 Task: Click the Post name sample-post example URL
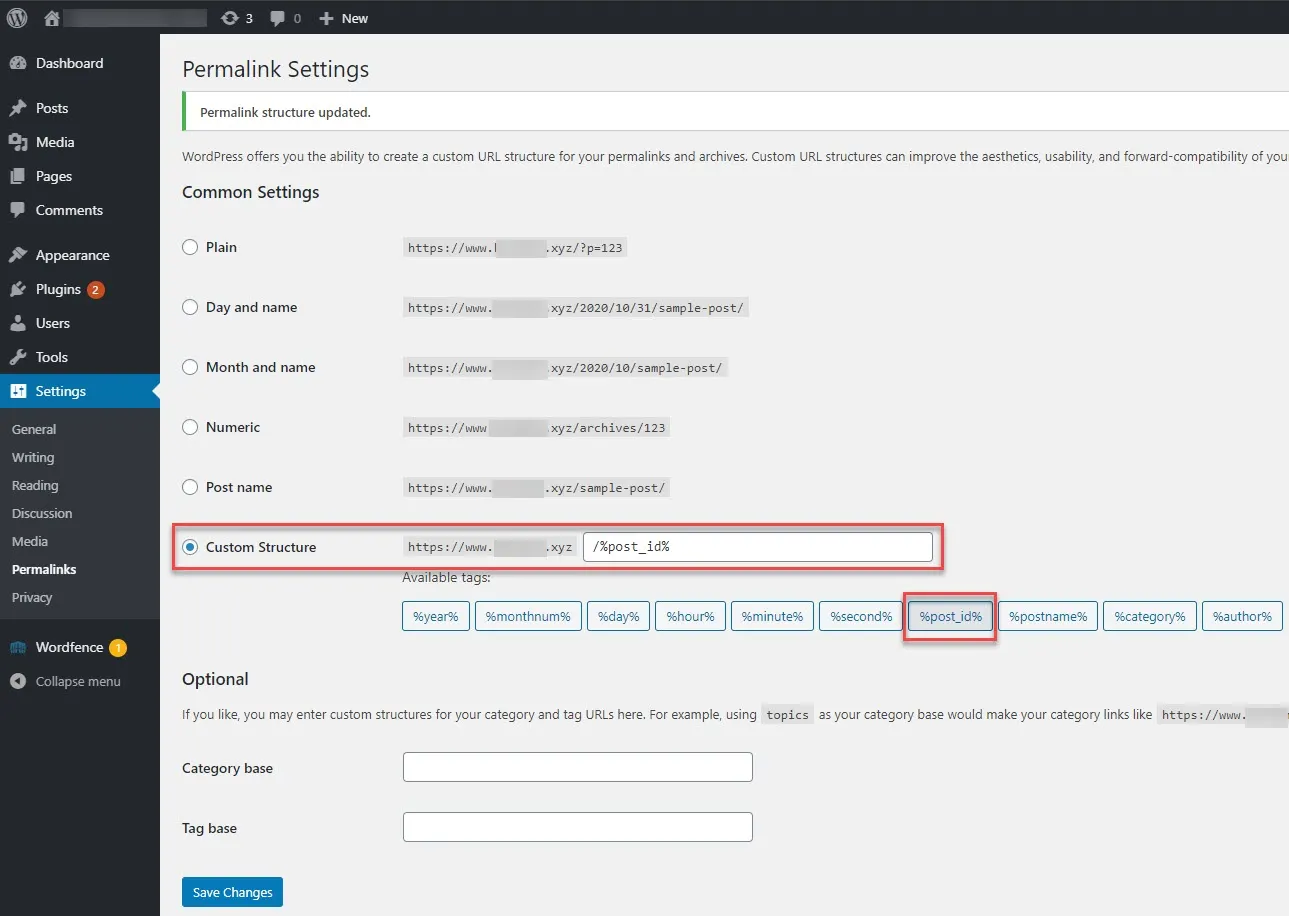click(536, 487)
